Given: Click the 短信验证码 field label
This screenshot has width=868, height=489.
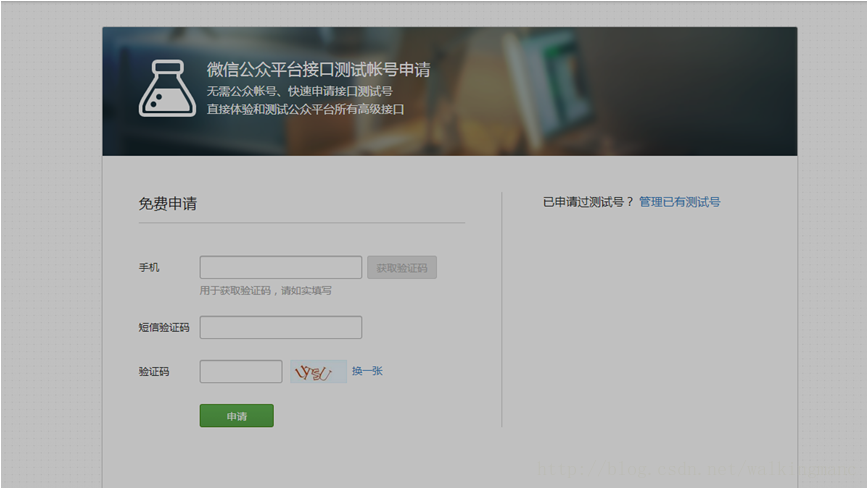Looking at the screenshot, I should point(164,327).
